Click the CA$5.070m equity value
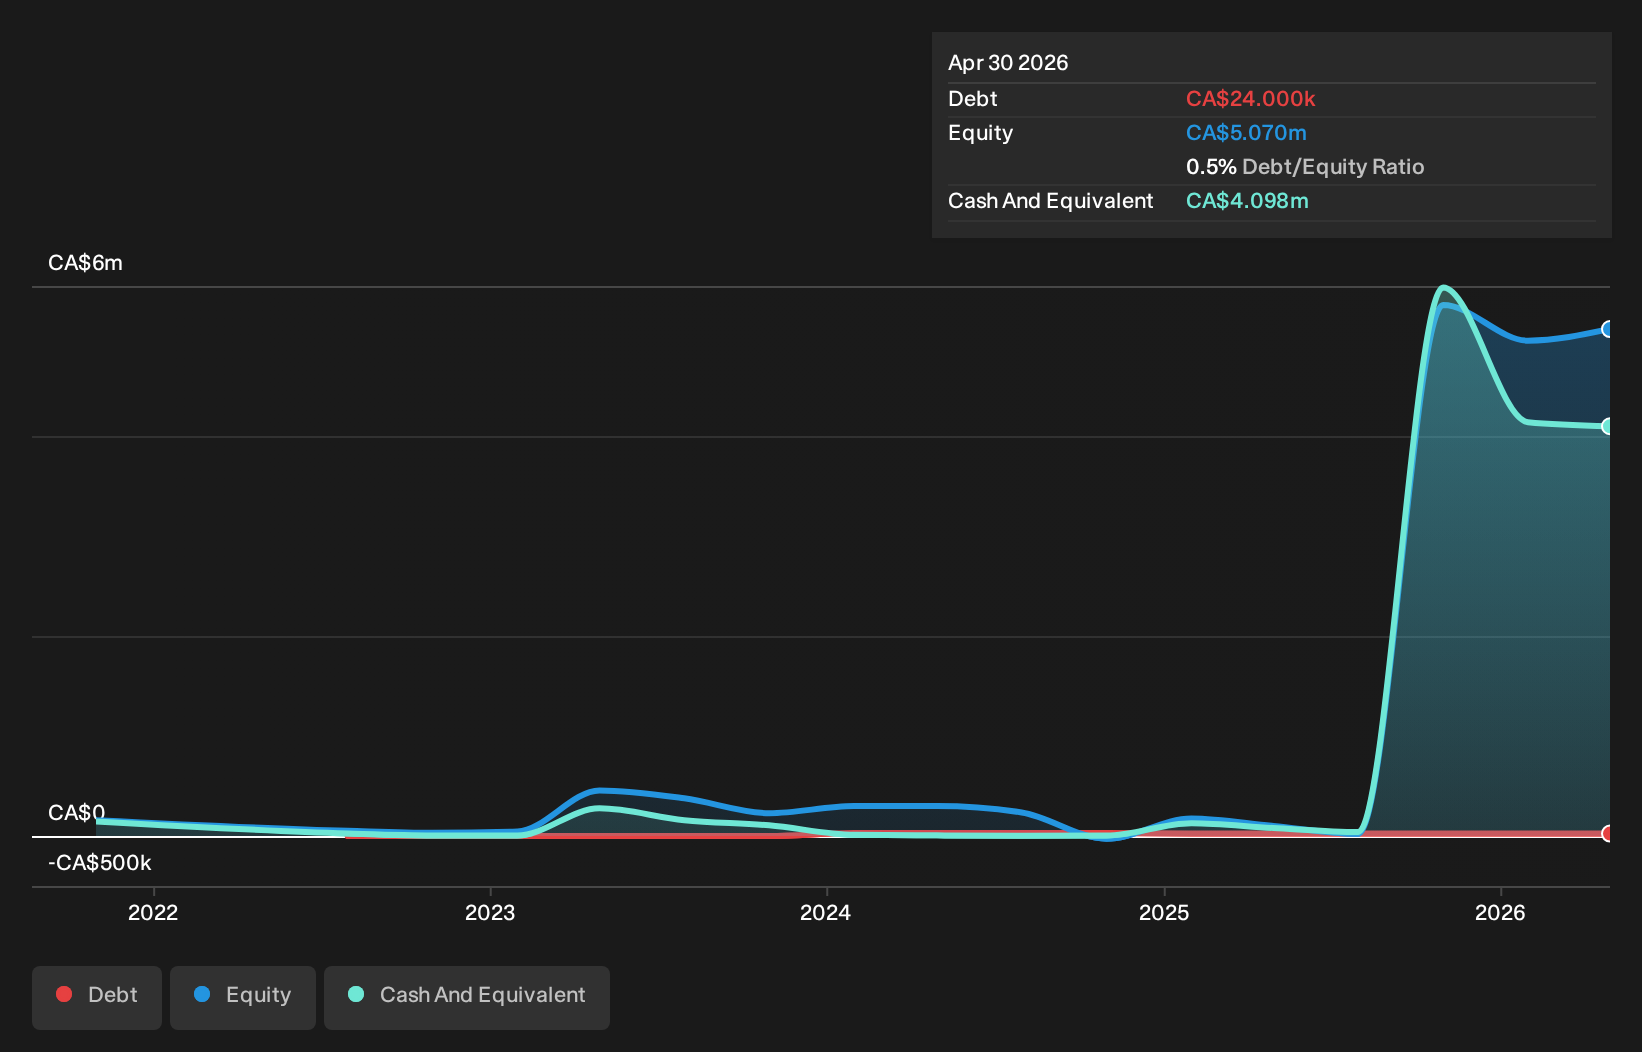 tap(1246, 133)
